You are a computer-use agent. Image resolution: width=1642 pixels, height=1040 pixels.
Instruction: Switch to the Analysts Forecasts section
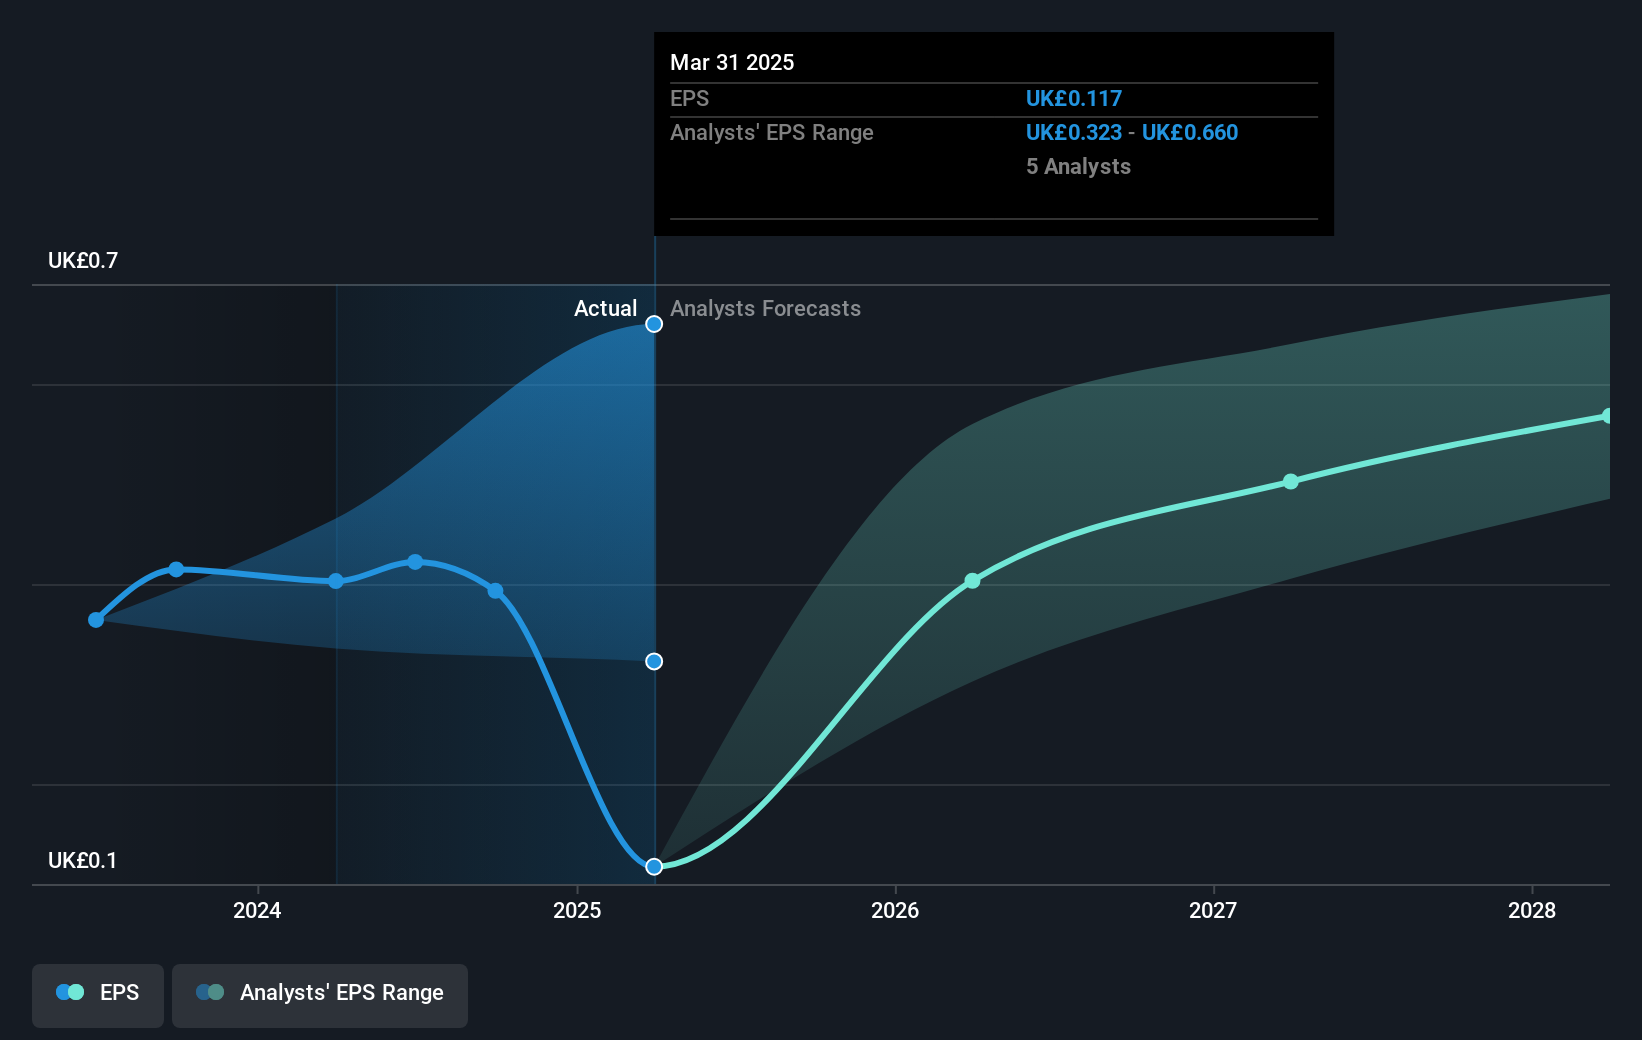point(765,308)
